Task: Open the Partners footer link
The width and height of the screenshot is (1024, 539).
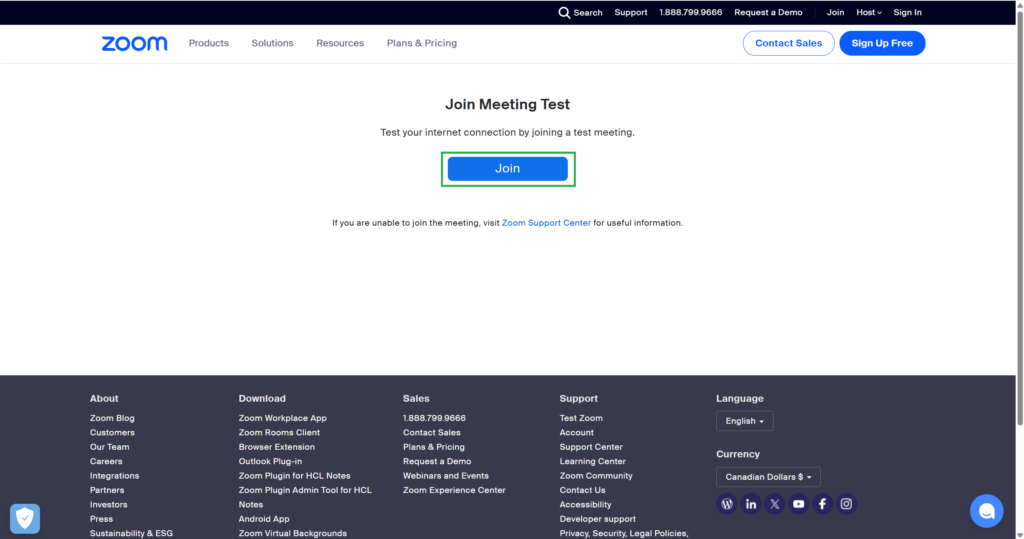Action: click(x=107, y=490)
